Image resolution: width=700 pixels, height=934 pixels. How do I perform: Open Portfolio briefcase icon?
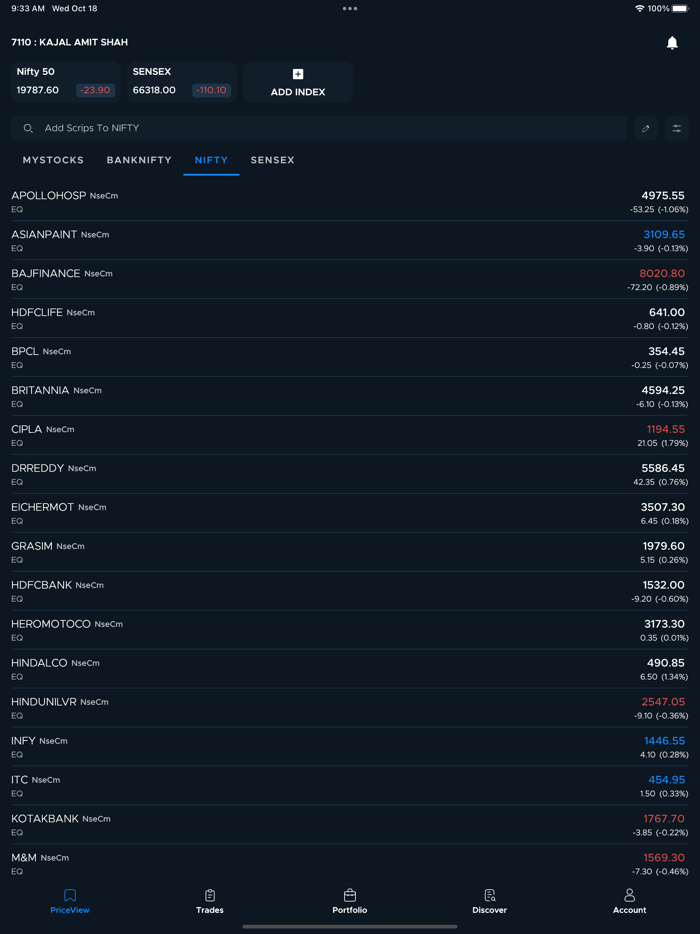[x=350, y=895]
